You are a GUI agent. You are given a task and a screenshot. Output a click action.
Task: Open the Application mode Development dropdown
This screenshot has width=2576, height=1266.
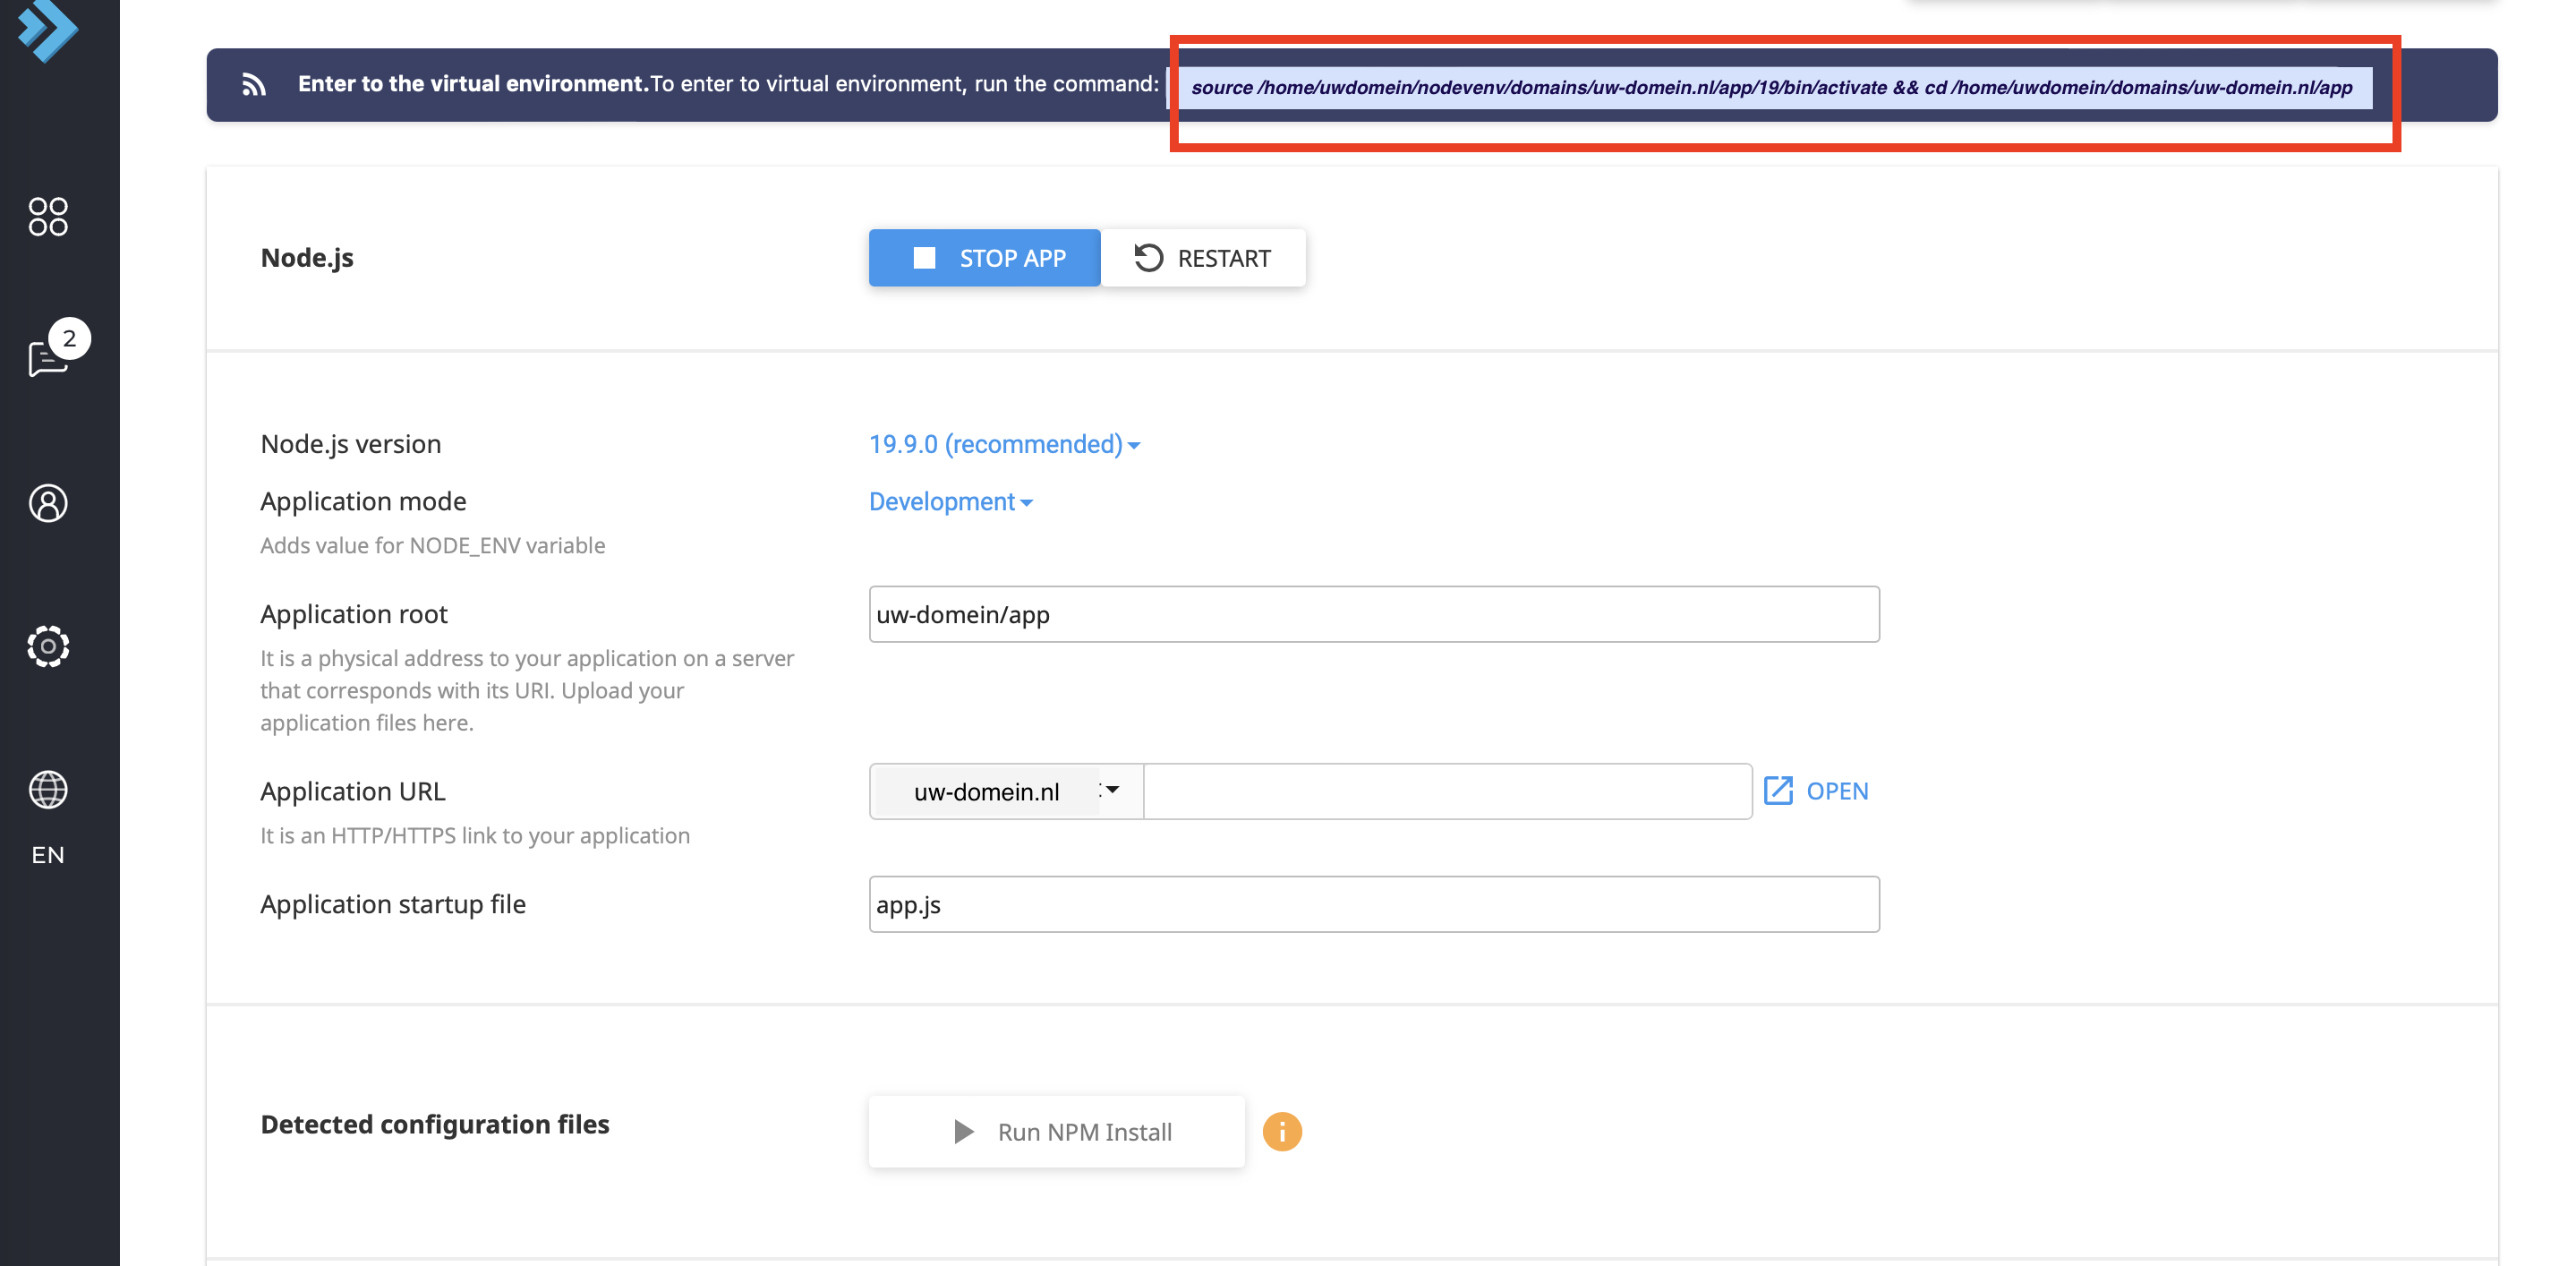point(949,502)
